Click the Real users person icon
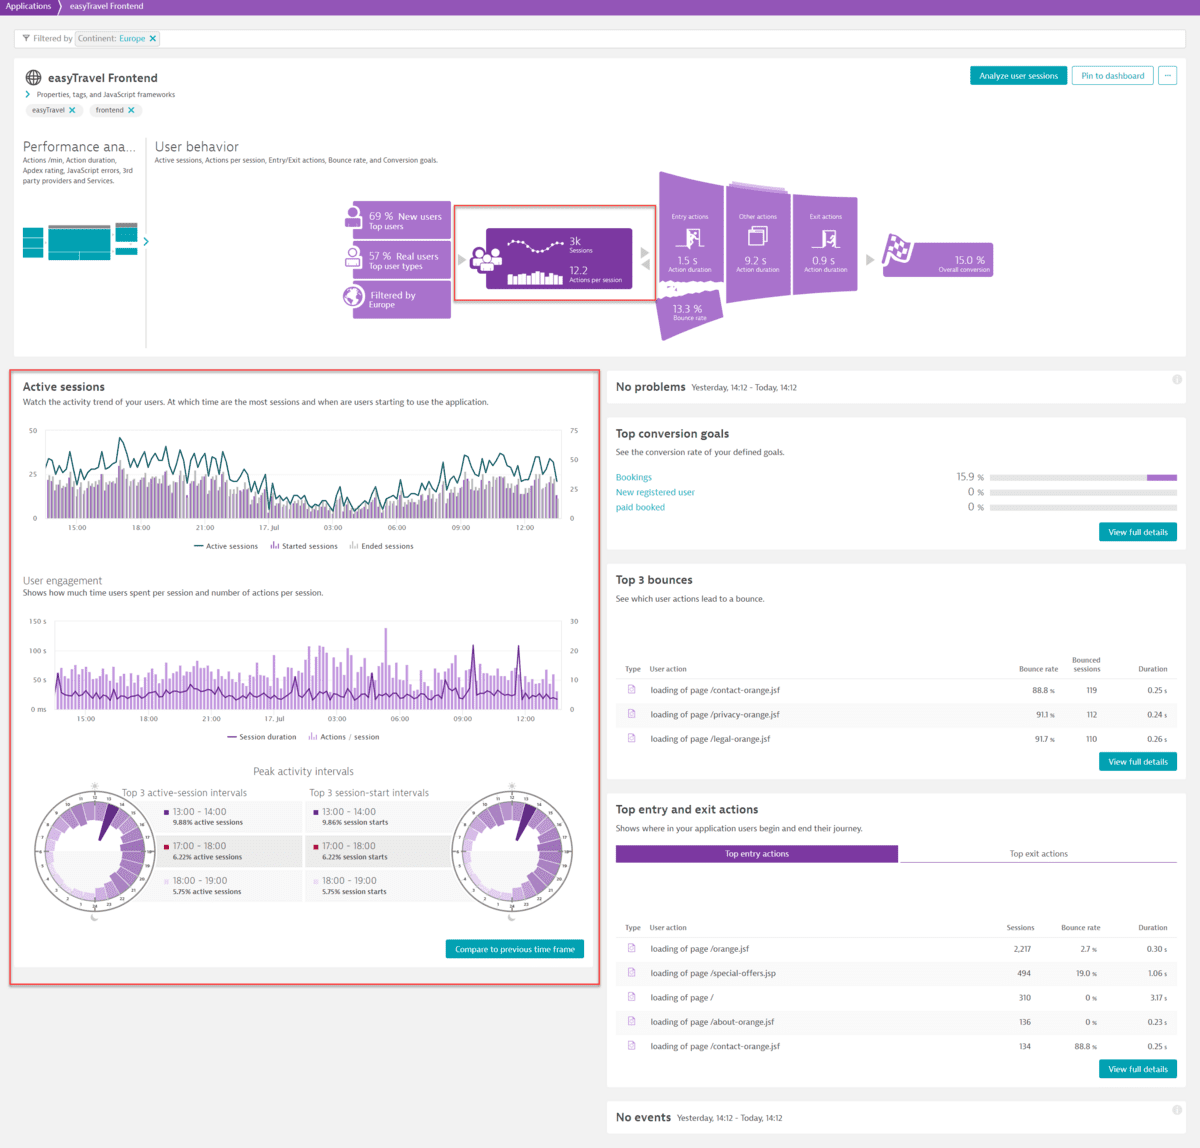 [x=355, y=258]
